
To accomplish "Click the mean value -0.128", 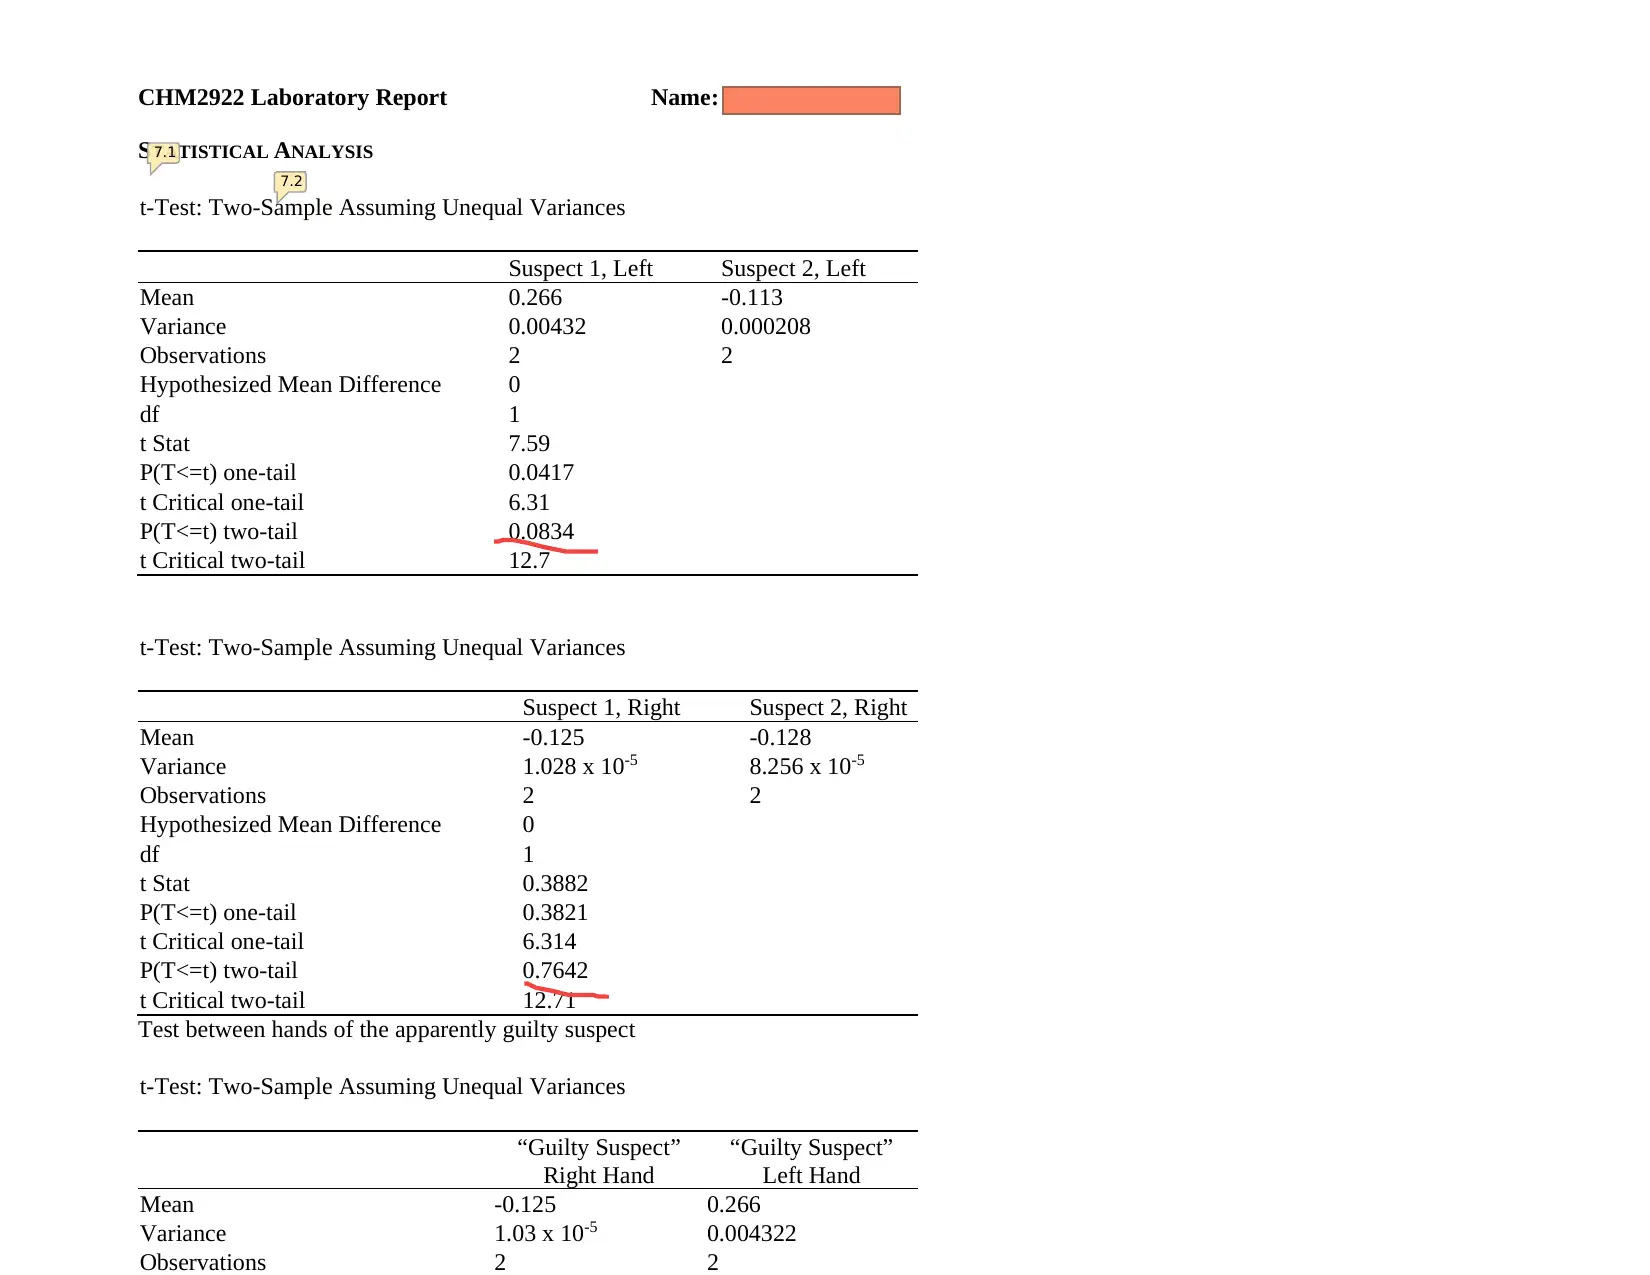I will click(x=780, y=738).
